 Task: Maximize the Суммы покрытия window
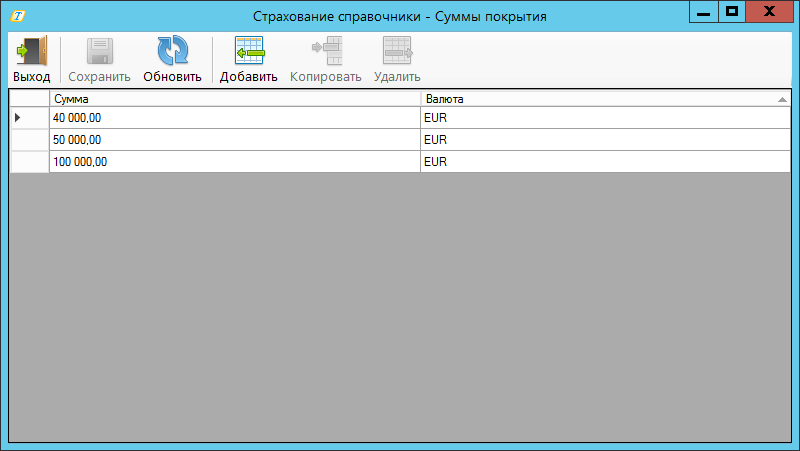click(x=732, y=12)
